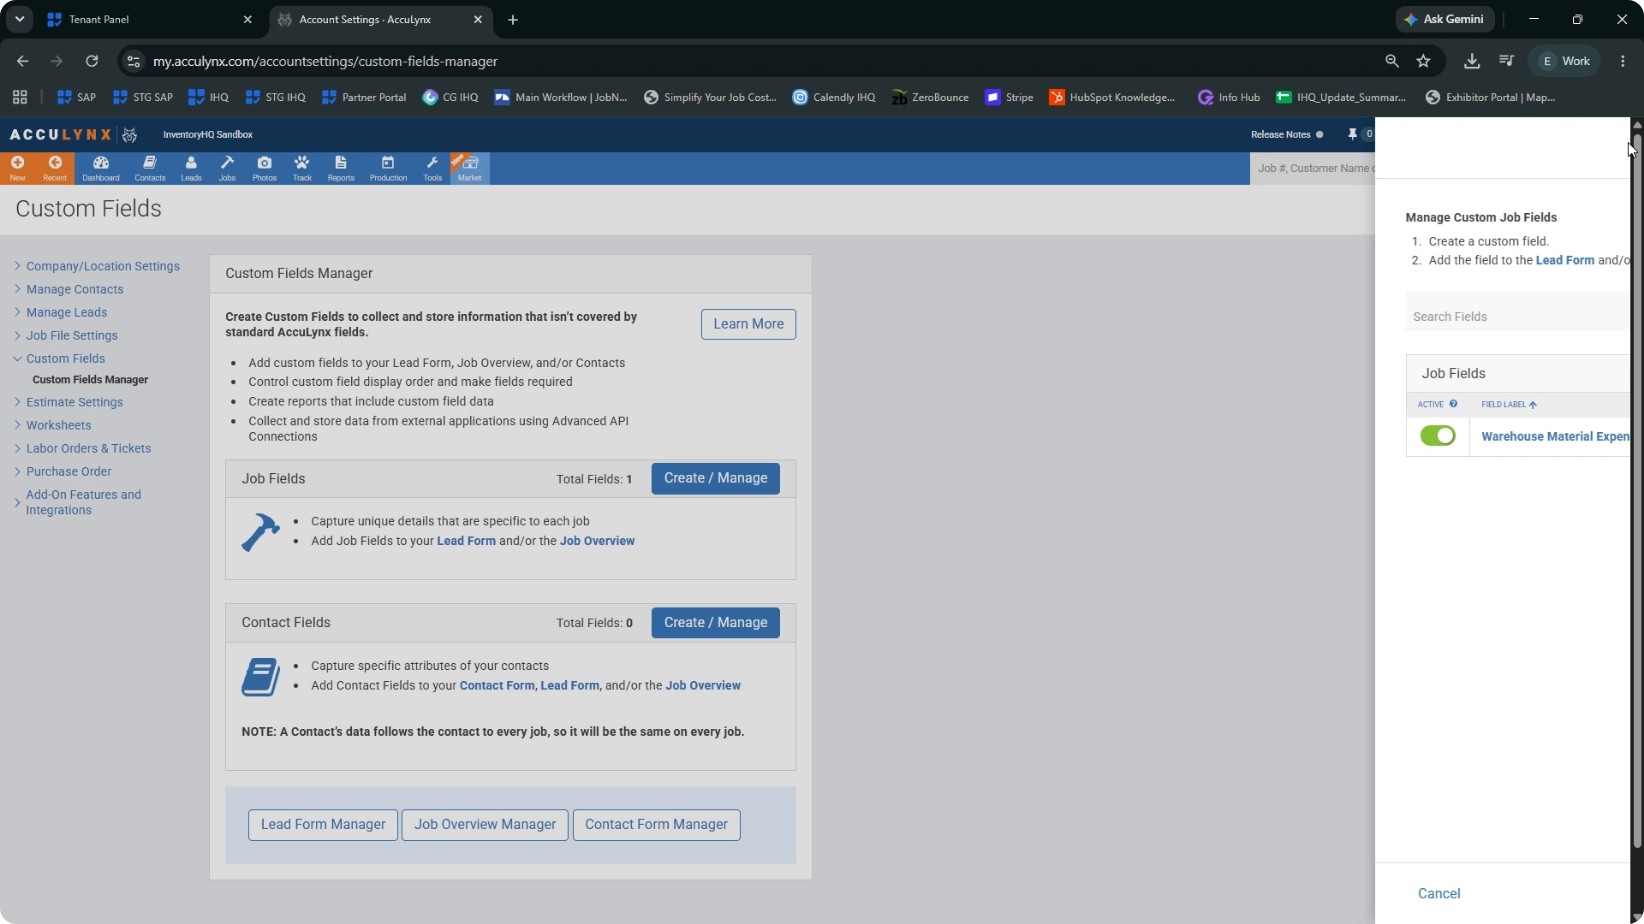Bookmark this page with star icon

pos(1423,61)
